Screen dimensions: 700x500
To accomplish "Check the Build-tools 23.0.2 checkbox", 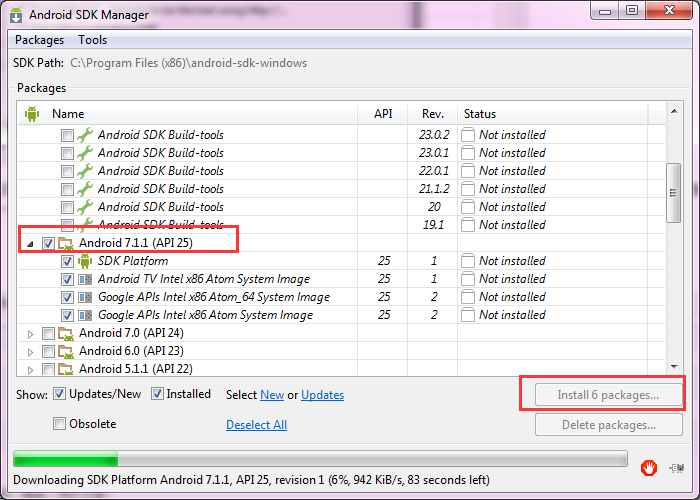I will 67,135.
